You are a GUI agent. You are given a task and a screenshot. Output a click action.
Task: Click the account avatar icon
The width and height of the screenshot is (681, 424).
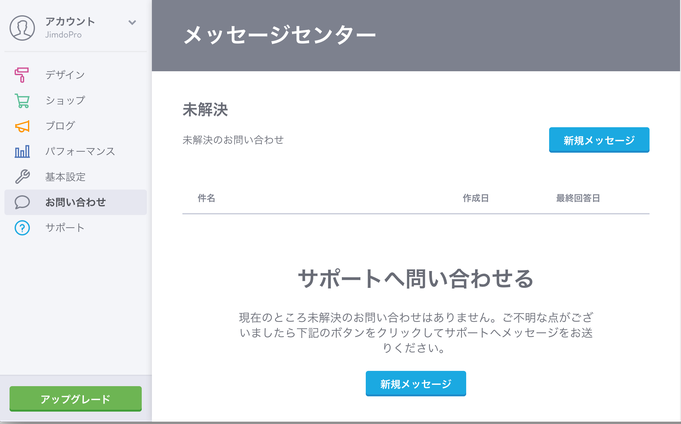pos(22,28)
